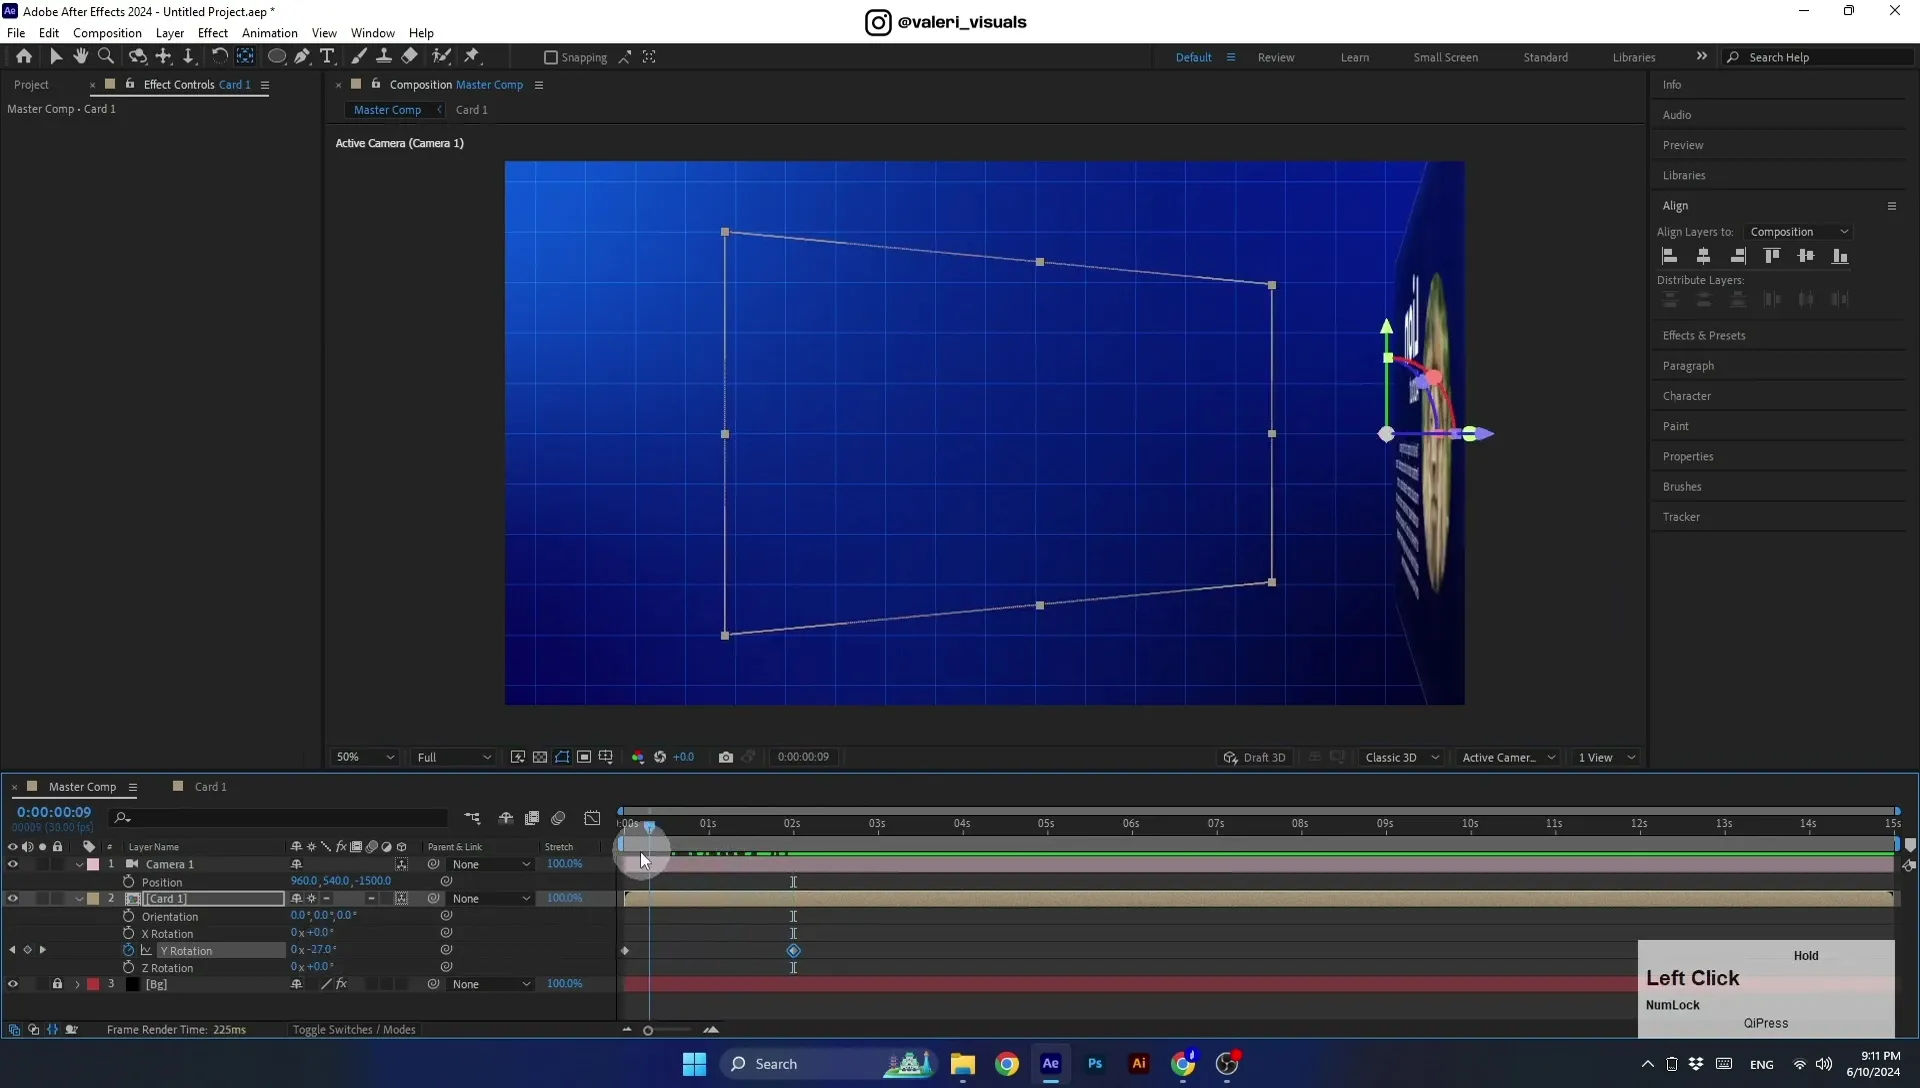Open the Composition menu
Viewport: 1920px width, 1088px height.
pos(107,33)
